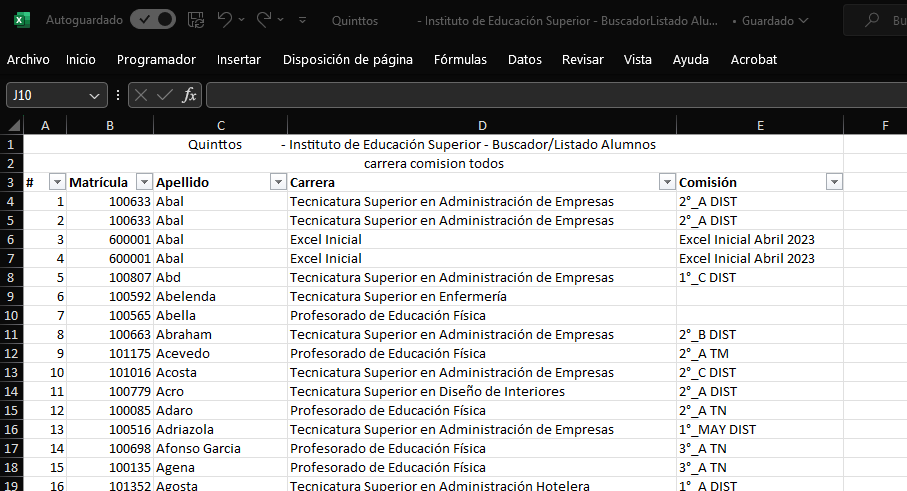Open the Acrobat tab
This screenshot has height=491, width=907.
click(x=754, y=60)
